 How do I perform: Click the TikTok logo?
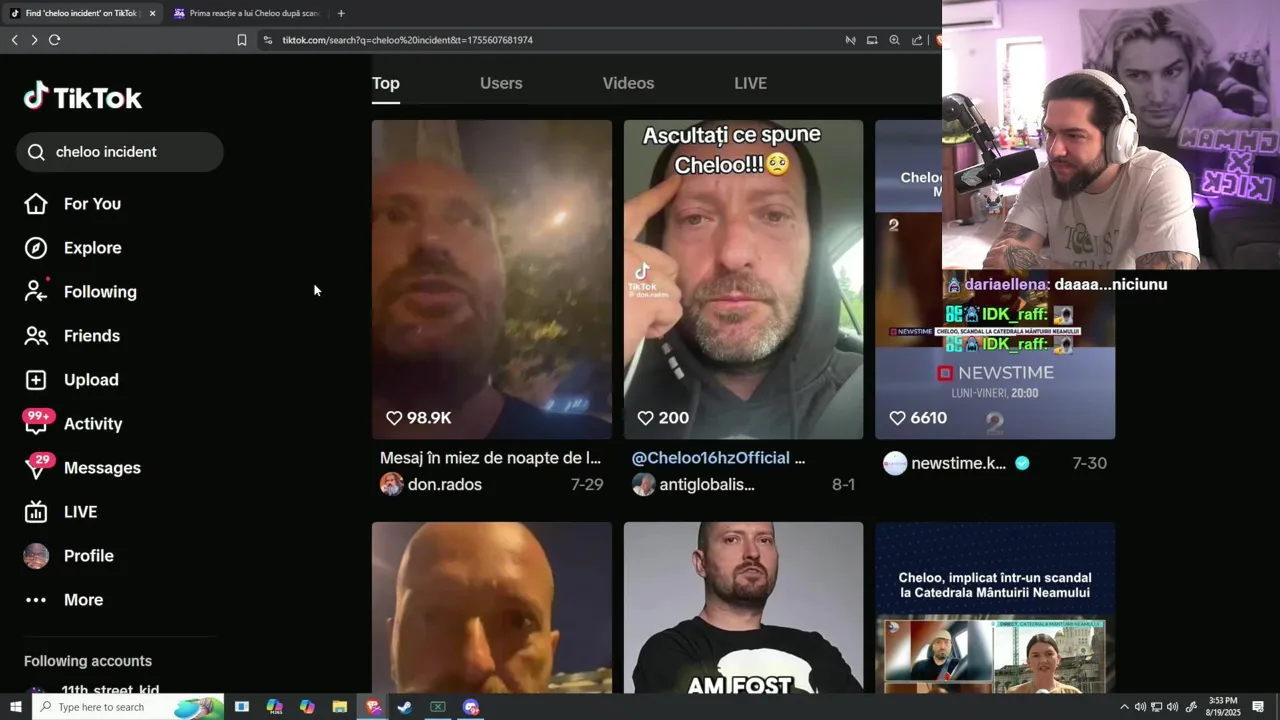pyautogui.click(x=83, y=97)
